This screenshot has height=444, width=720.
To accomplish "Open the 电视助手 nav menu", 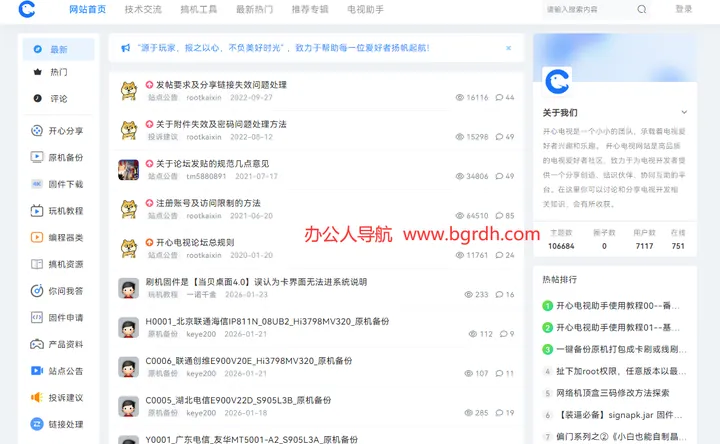I will tap(366, 9).
